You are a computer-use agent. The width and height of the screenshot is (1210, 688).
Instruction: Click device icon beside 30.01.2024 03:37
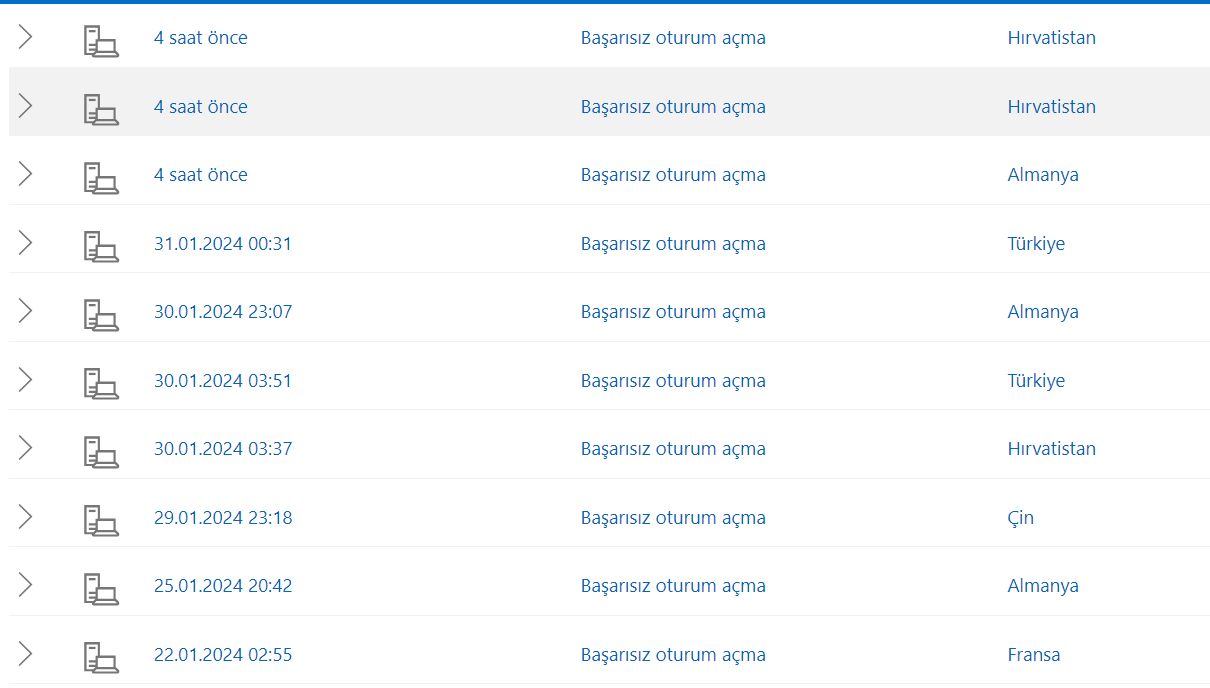pos(100,450)
